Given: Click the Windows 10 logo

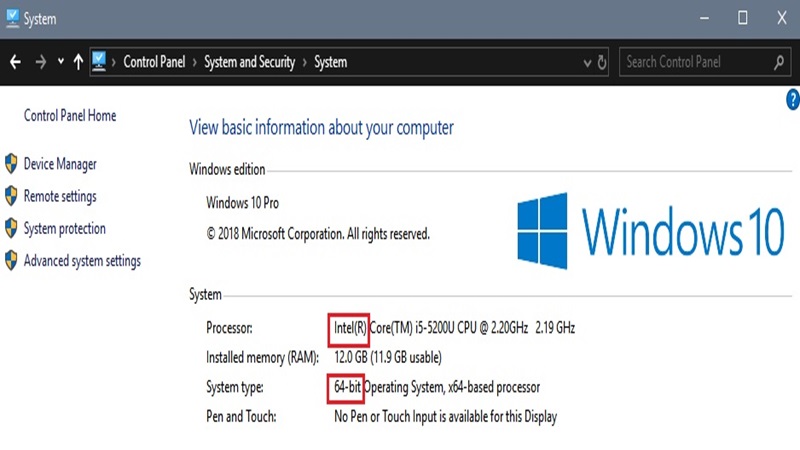Looking at the screenshot, I should click(x=651, y=231).
